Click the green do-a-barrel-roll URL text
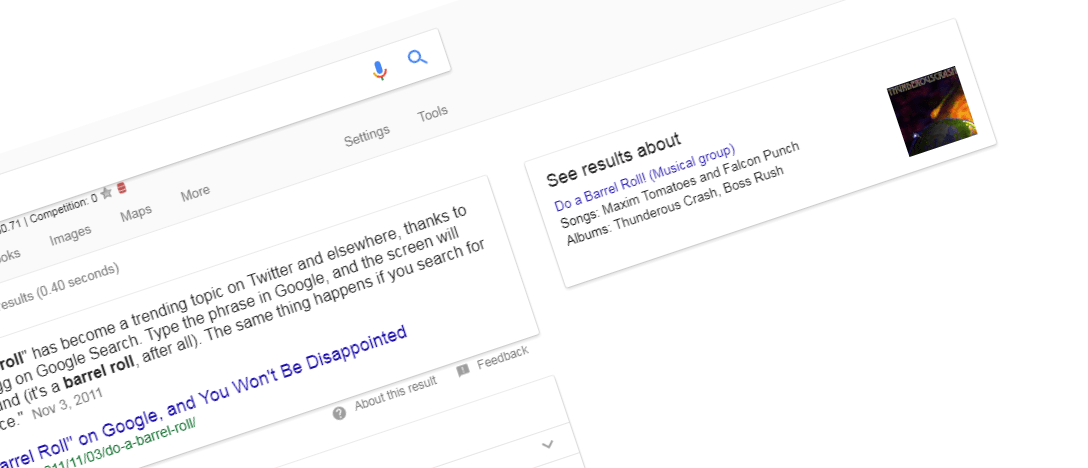 (x=130, y=440)
